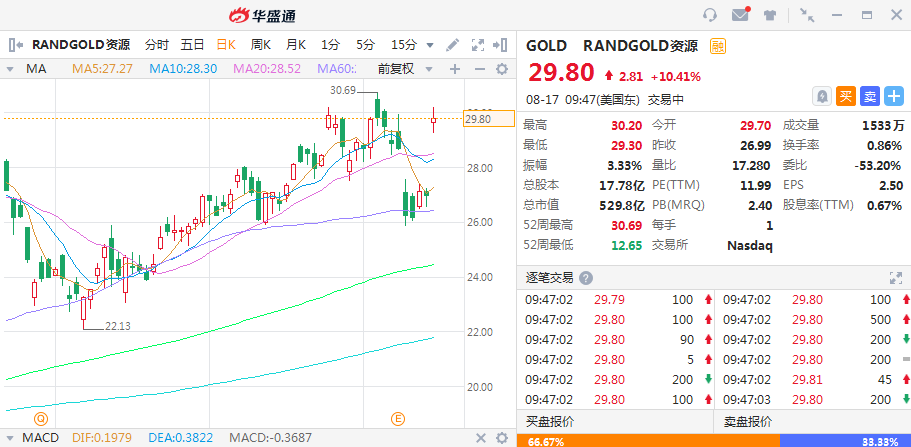Open MACD indicator settings gear
The image size is (911, 447).
[x=501, y=438]
